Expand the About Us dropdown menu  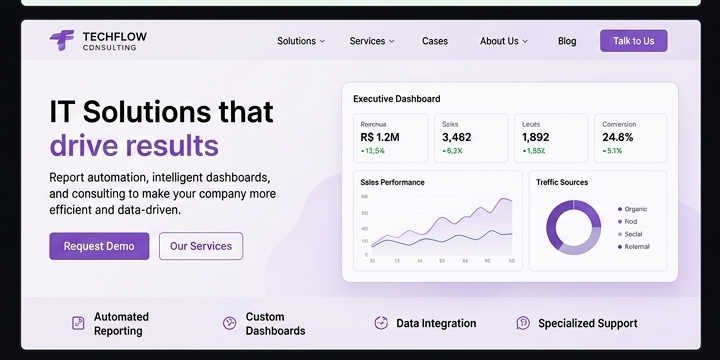(x=504, y=41)
